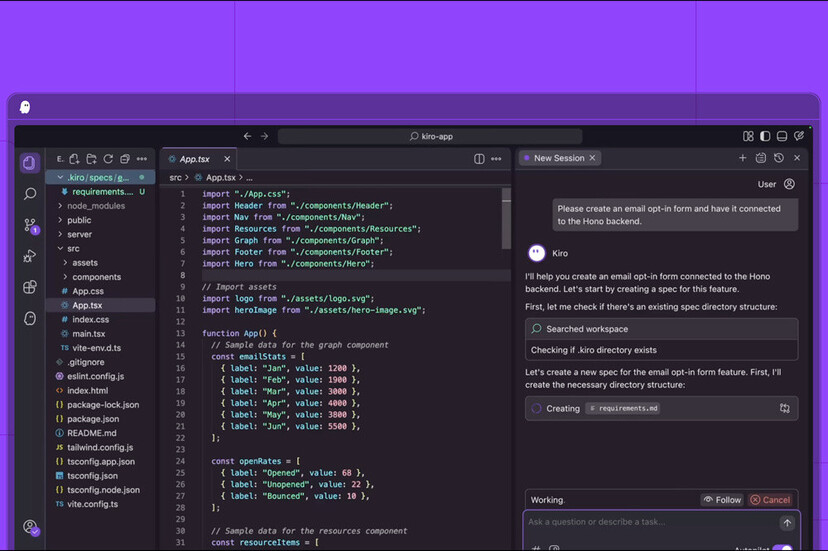Viewport: 828px width, 551px height.
Task: Open Source Control view with badge
Action: pyautogui.click(x=31, y=226)
